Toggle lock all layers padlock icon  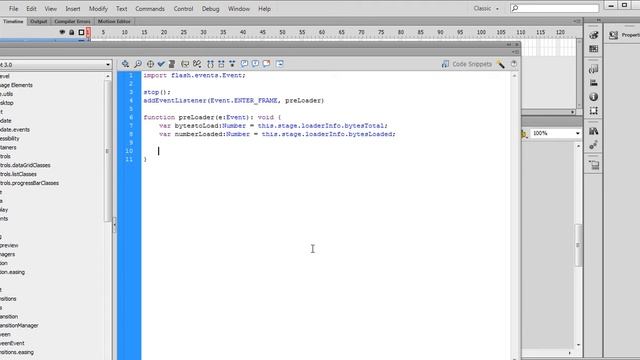71,32
